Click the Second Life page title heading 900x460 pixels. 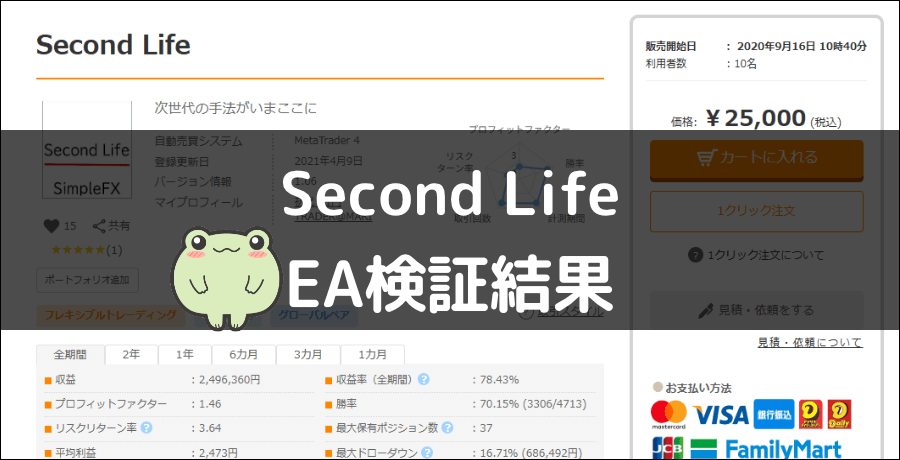[x=113, y=45]
